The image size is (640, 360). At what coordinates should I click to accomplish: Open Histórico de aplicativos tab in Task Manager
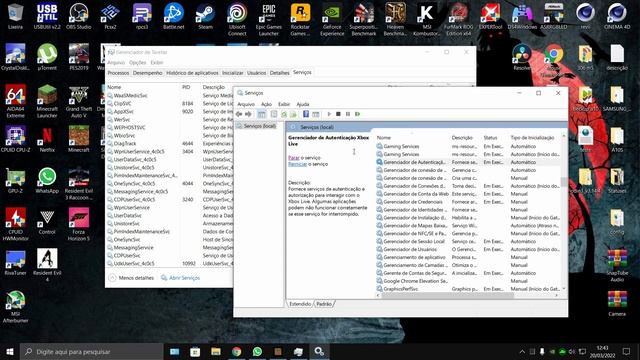pos(192,73)
